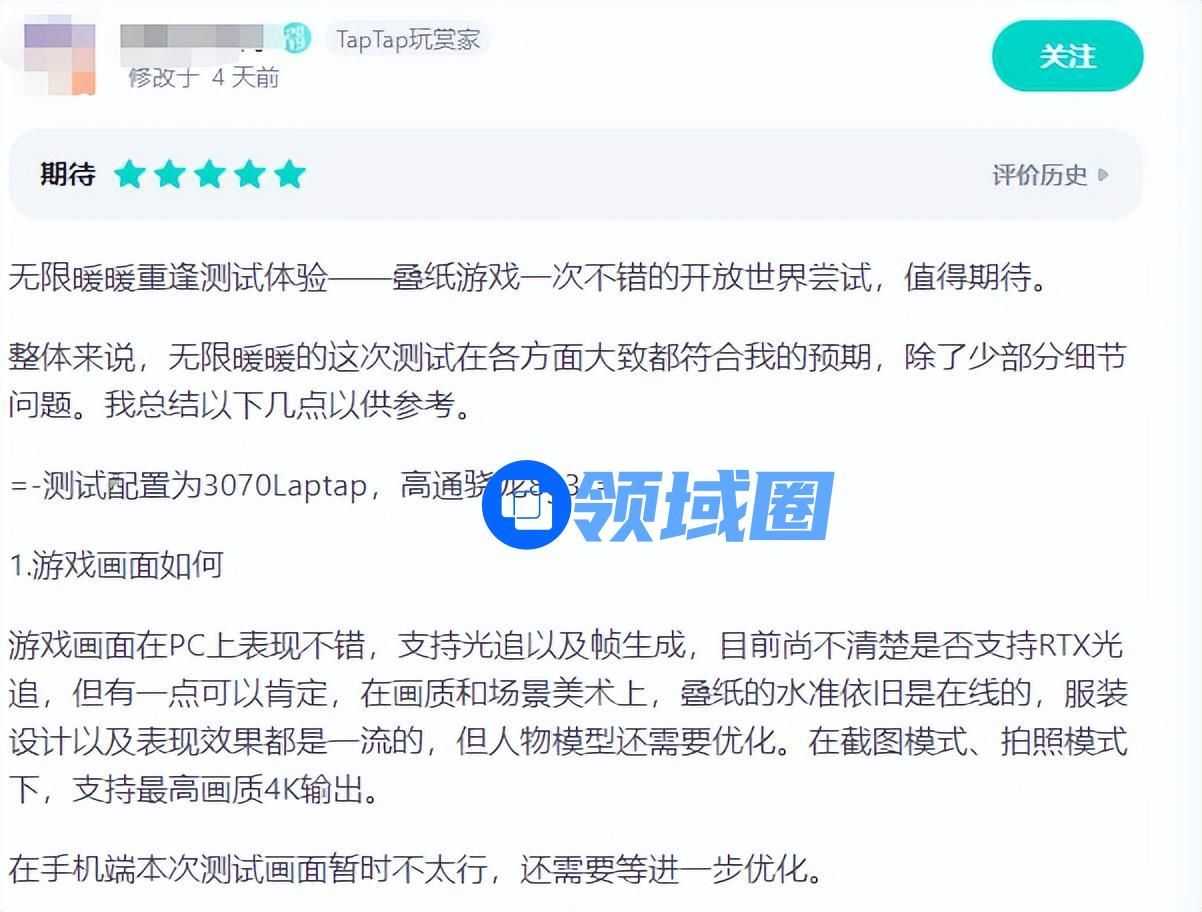Open the blurred reviewer avatar
This screenshot has width=1202, height=912.
[59, 58]
